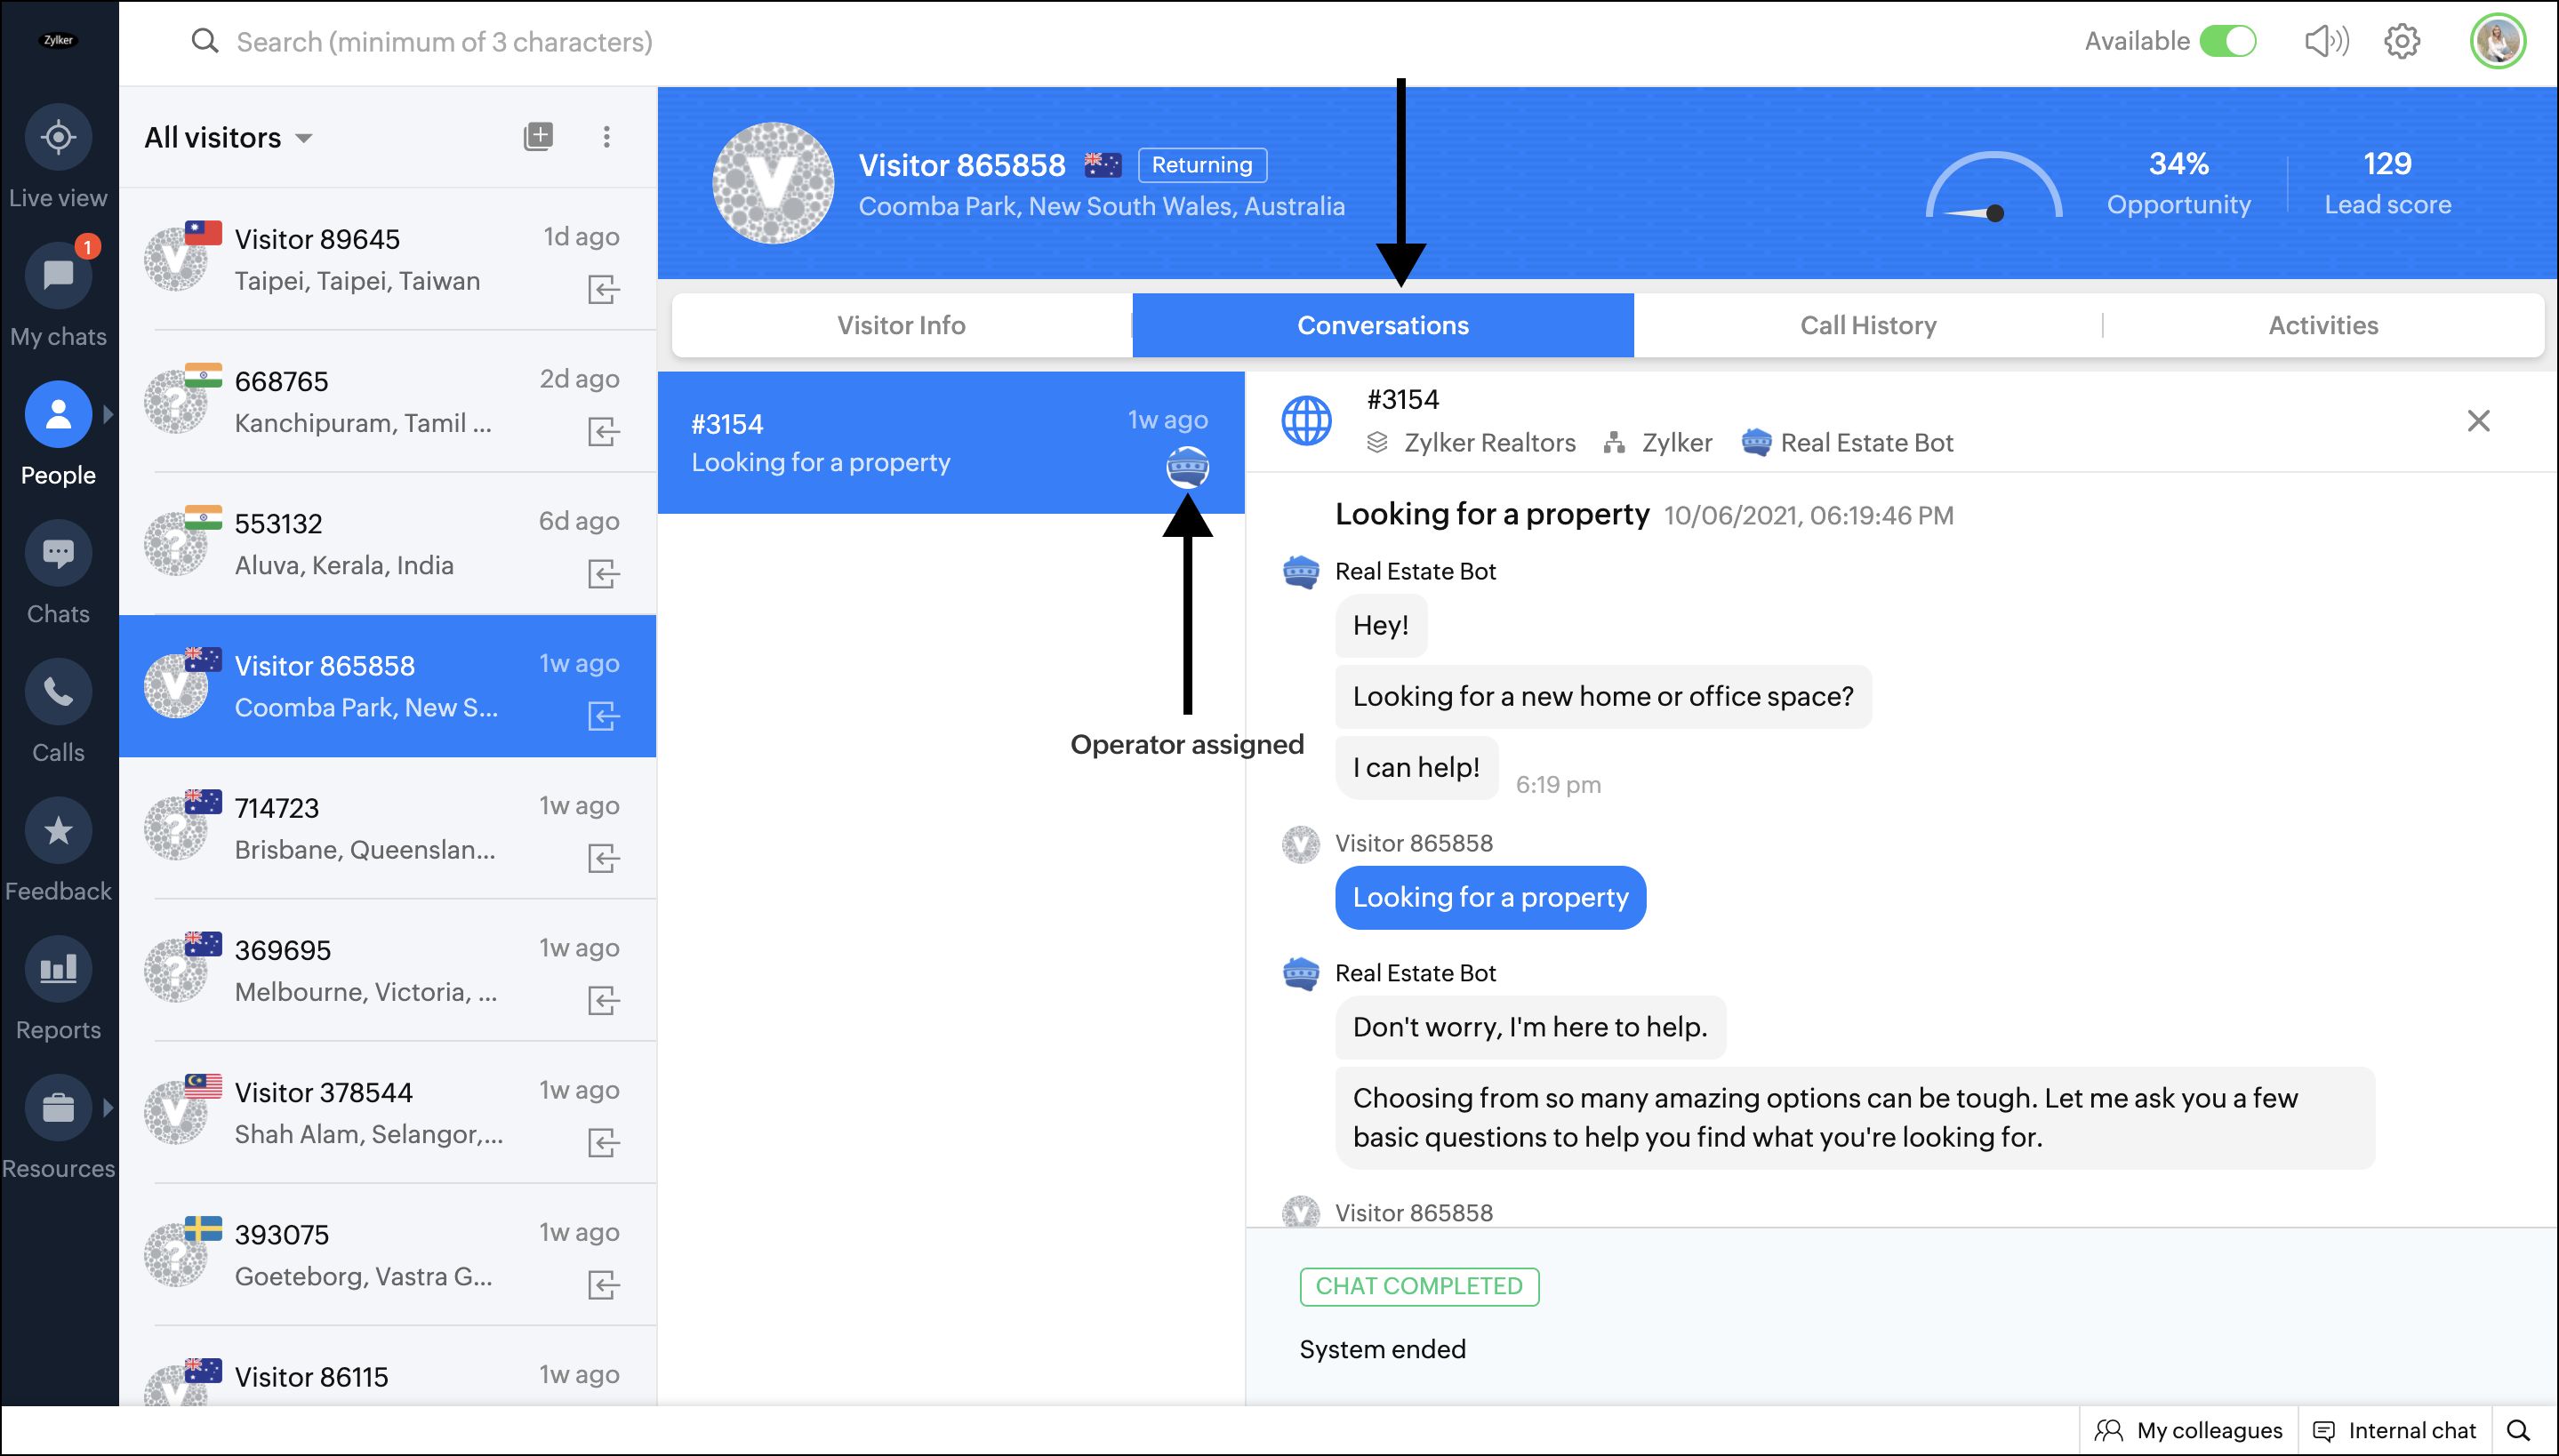Screen dimensions: 2559x1456
Task: Open the Activities tab
Action: (x=2322, y=325)
